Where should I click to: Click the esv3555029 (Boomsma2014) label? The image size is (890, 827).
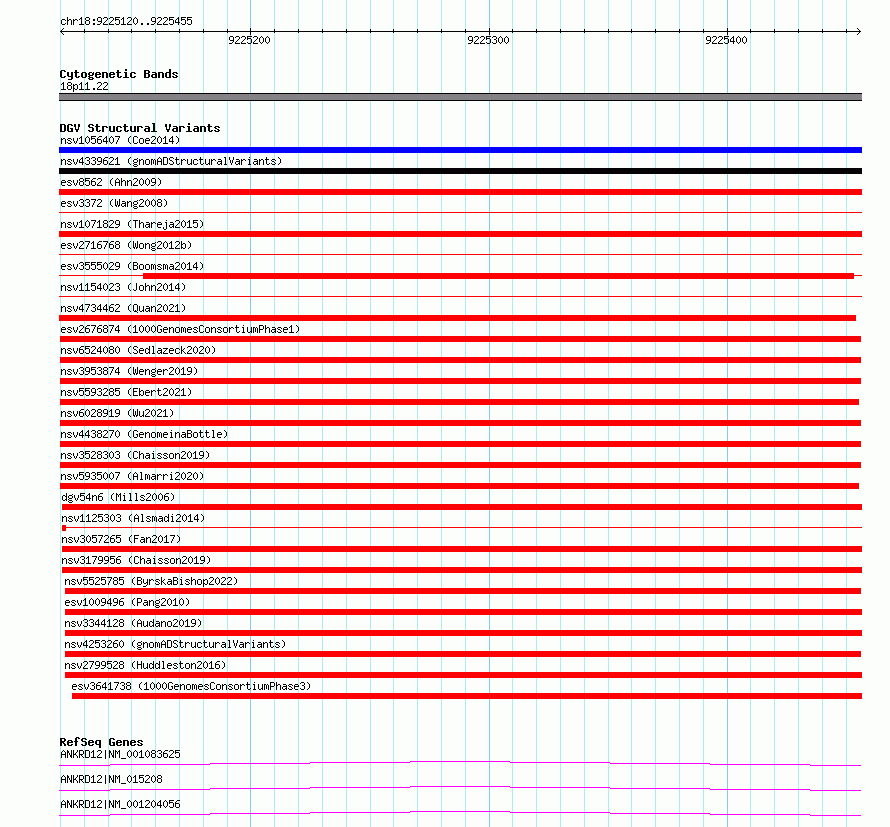(x=132, y=266)
